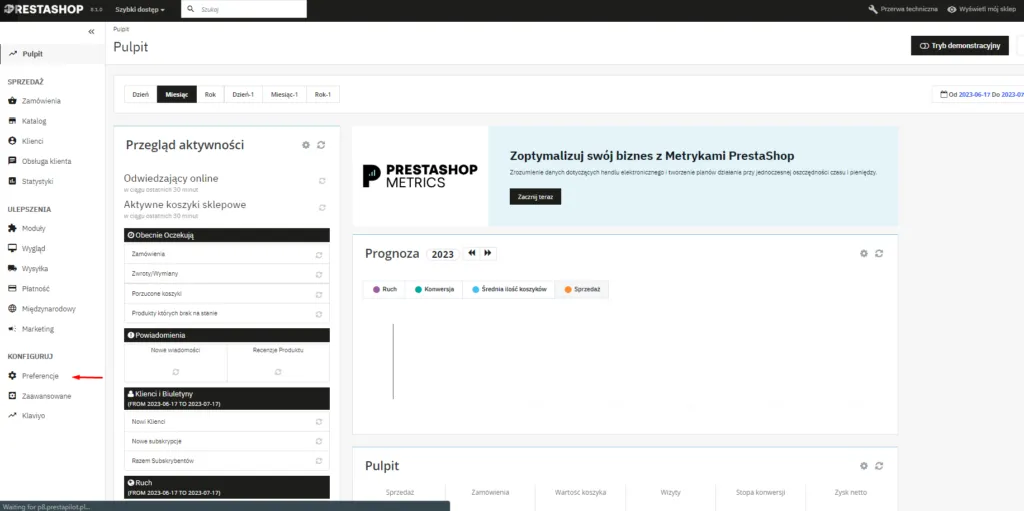Go to next year in Prognoza
The height and width of the screenshot is (511, 1024).
click(489, 253)
